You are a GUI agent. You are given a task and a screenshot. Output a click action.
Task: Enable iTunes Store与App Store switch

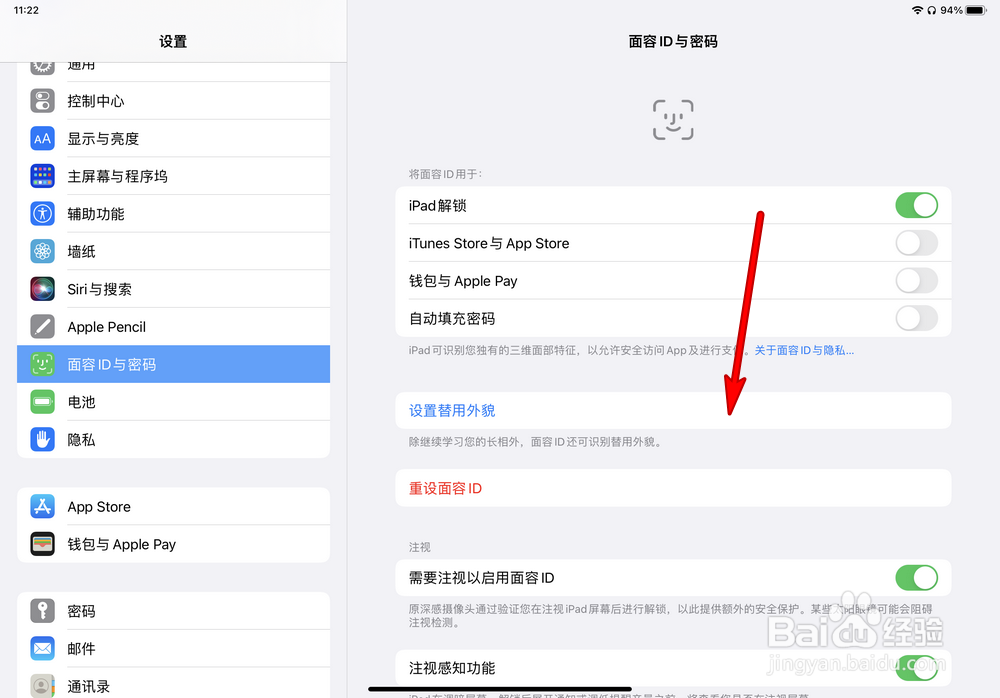click(916, 243)
